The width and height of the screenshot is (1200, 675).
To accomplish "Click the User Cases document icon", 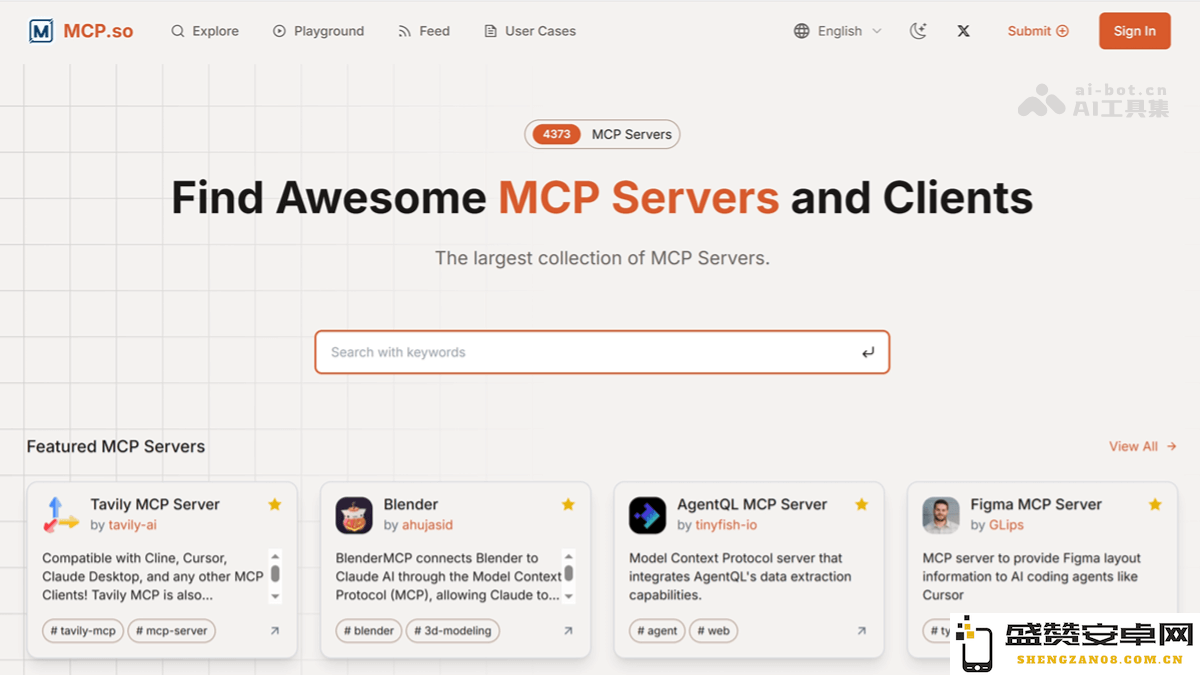I will (x=490, y=31).
